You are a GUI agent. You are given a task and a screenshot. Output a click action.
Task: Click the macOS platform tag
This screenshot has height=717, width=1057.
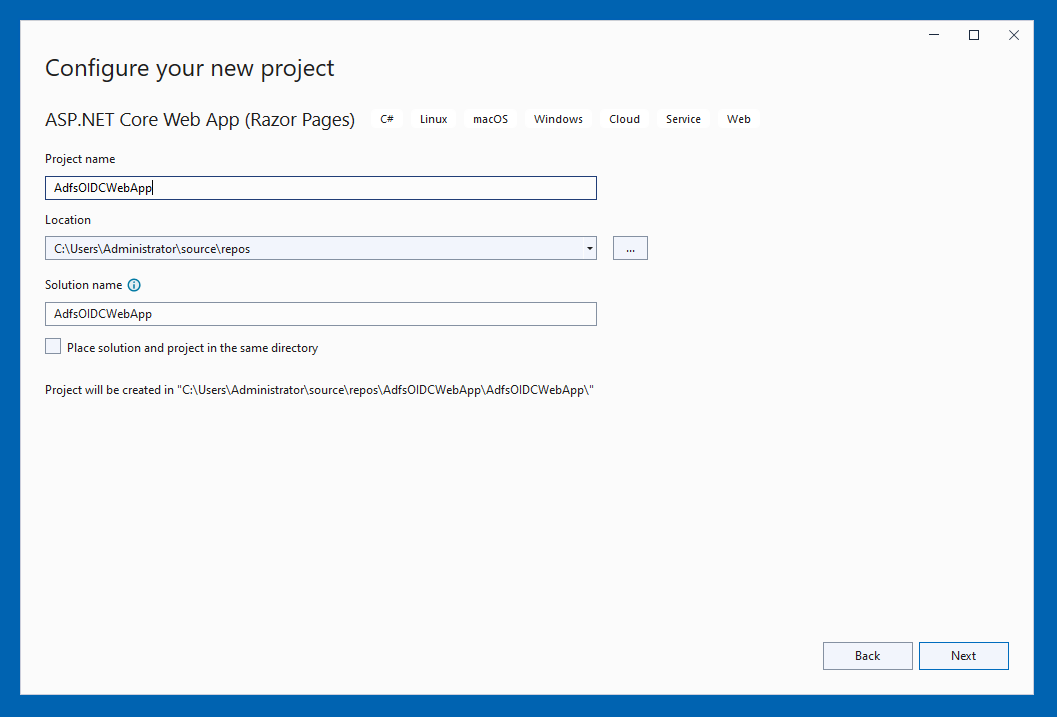tap(490, 118)
